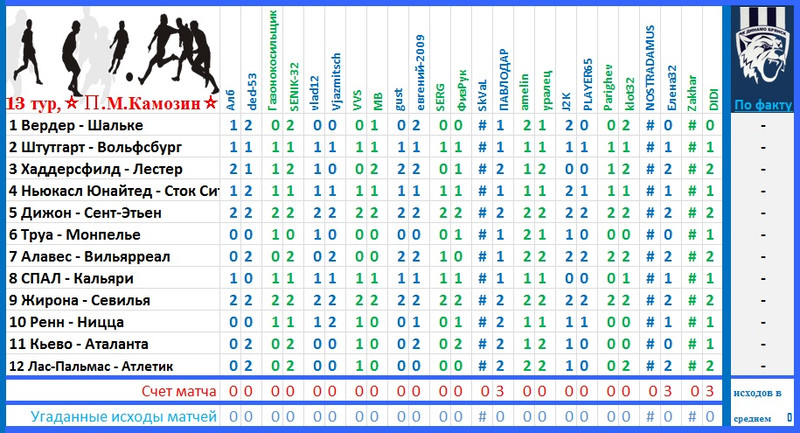The height and width of the screenshot is (433, 800).
Task: Select match row '6 Труа - Монпелье'
Action: pos(74,235)
